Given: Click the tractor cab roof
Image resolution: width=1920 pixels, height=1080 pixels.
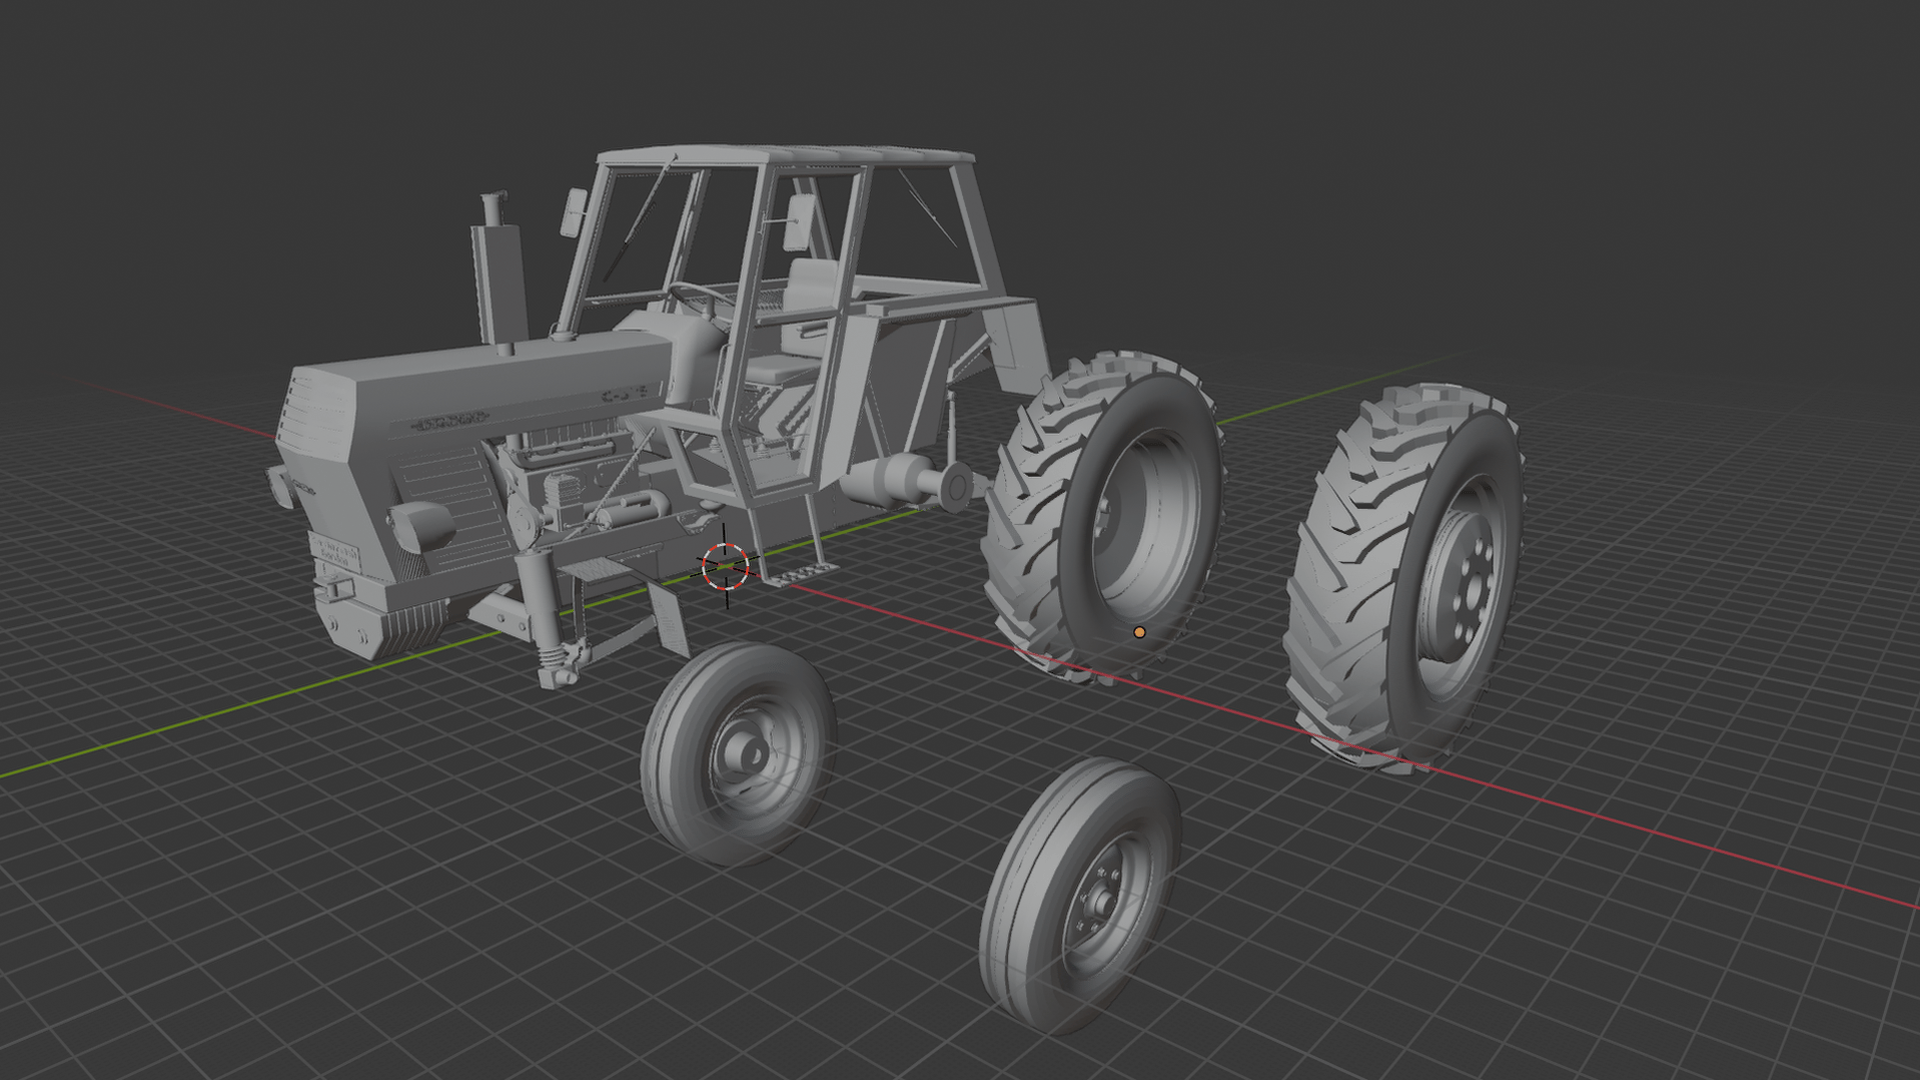Looking at the screenshot, I should coord(786,156).
